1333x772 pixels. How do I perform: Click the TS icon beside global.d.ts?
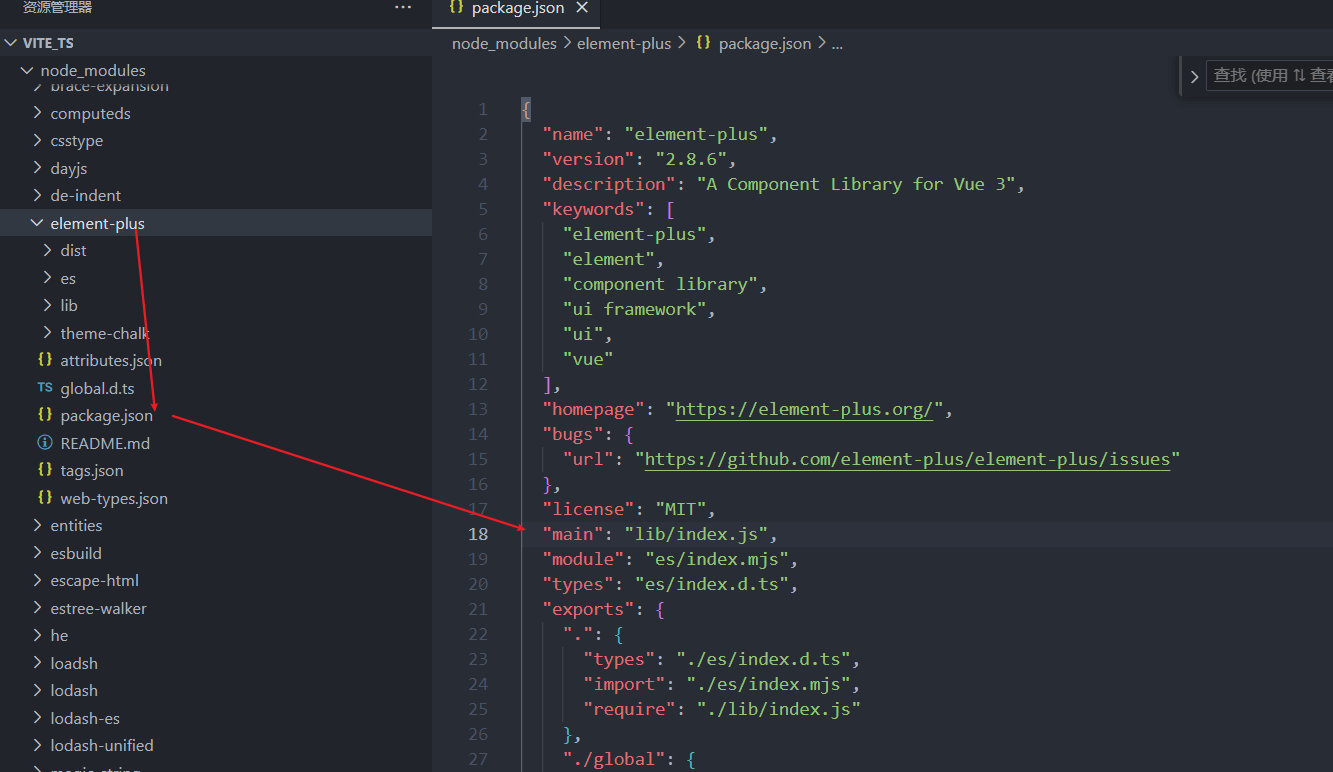(45, 388)
